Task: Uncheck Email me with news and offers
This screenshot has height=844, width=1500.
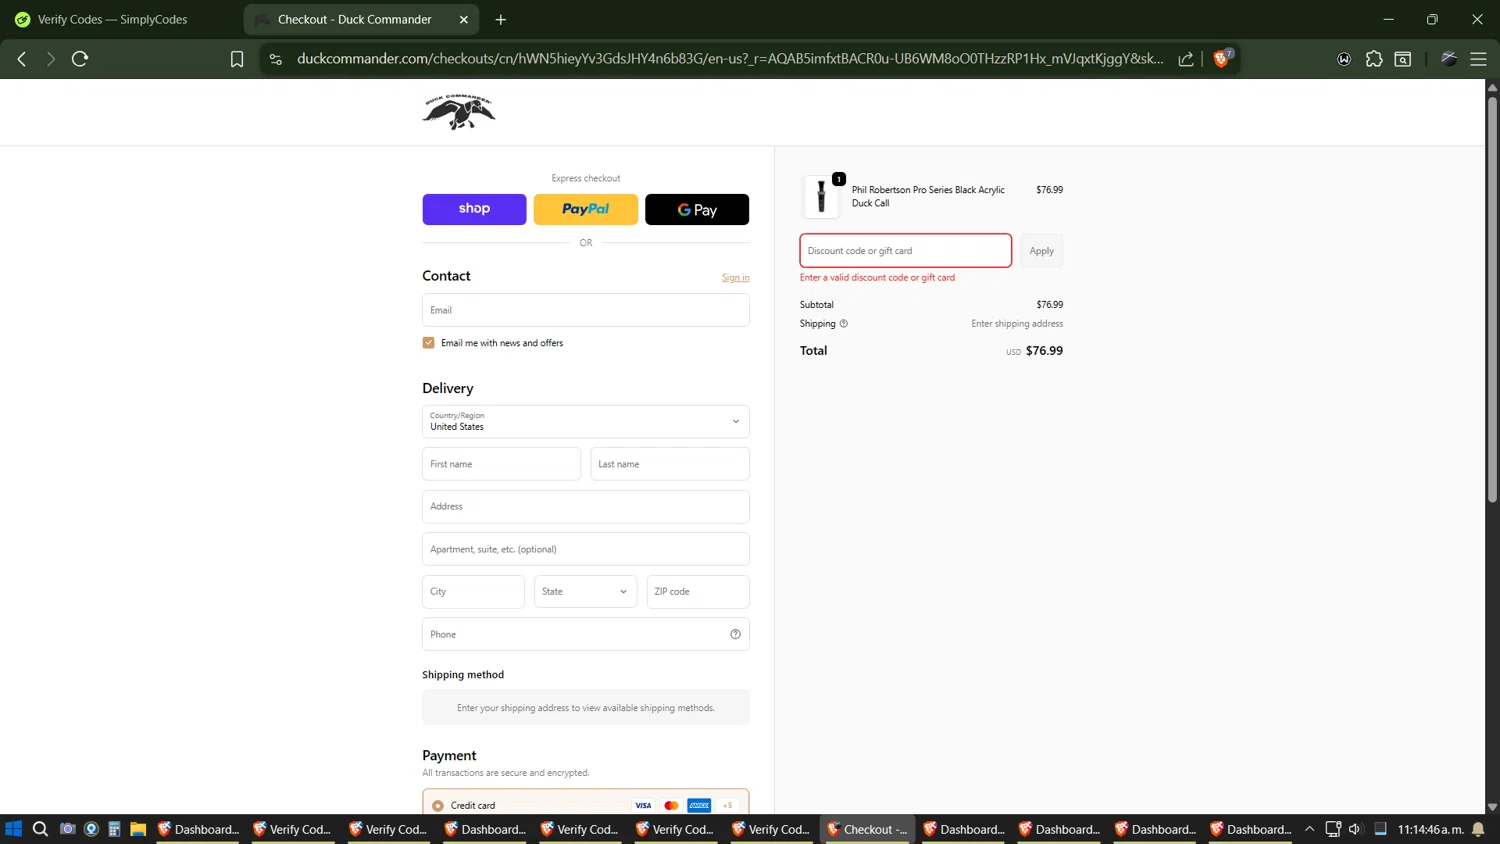Action: [429, 343]
